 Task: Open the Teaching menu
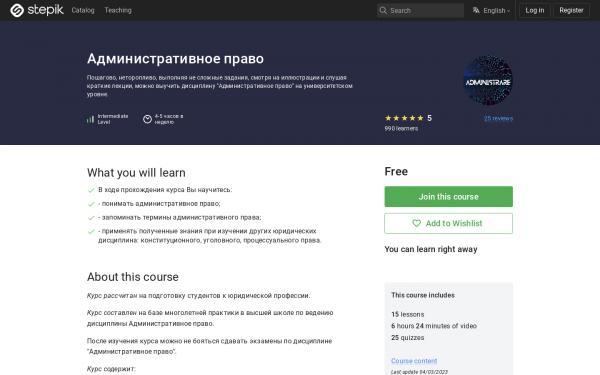coord(118,10)
